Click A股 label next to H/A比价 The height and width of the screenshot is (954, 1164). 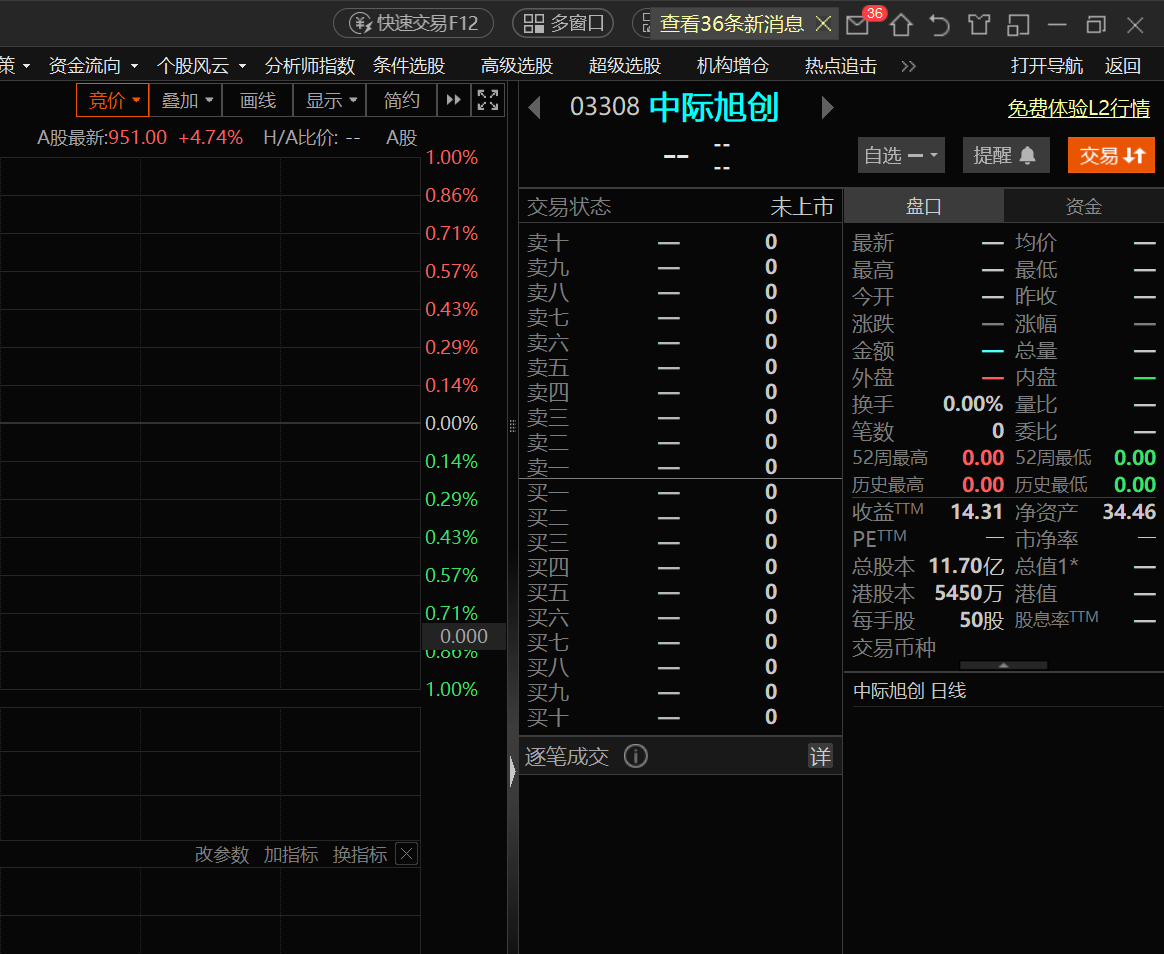click(402, 138)
